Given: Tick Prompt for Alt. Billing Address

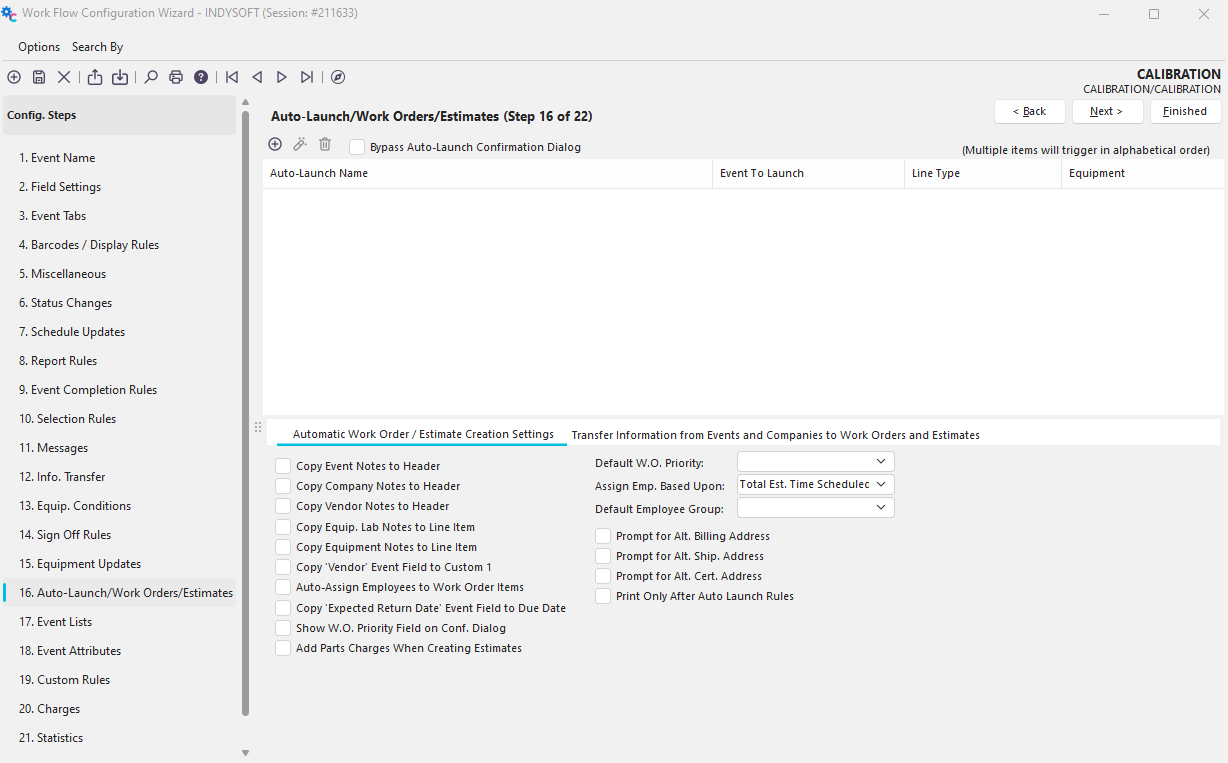Looking at the screenshot, I should pos(603,536).
